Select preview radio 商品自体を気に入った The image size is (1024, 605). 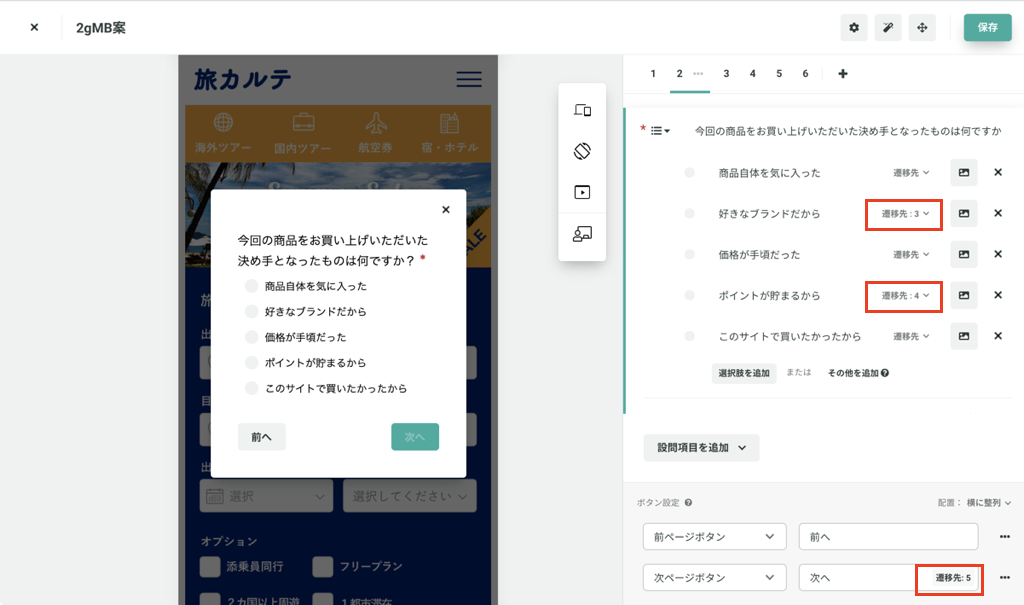point(251,286)
